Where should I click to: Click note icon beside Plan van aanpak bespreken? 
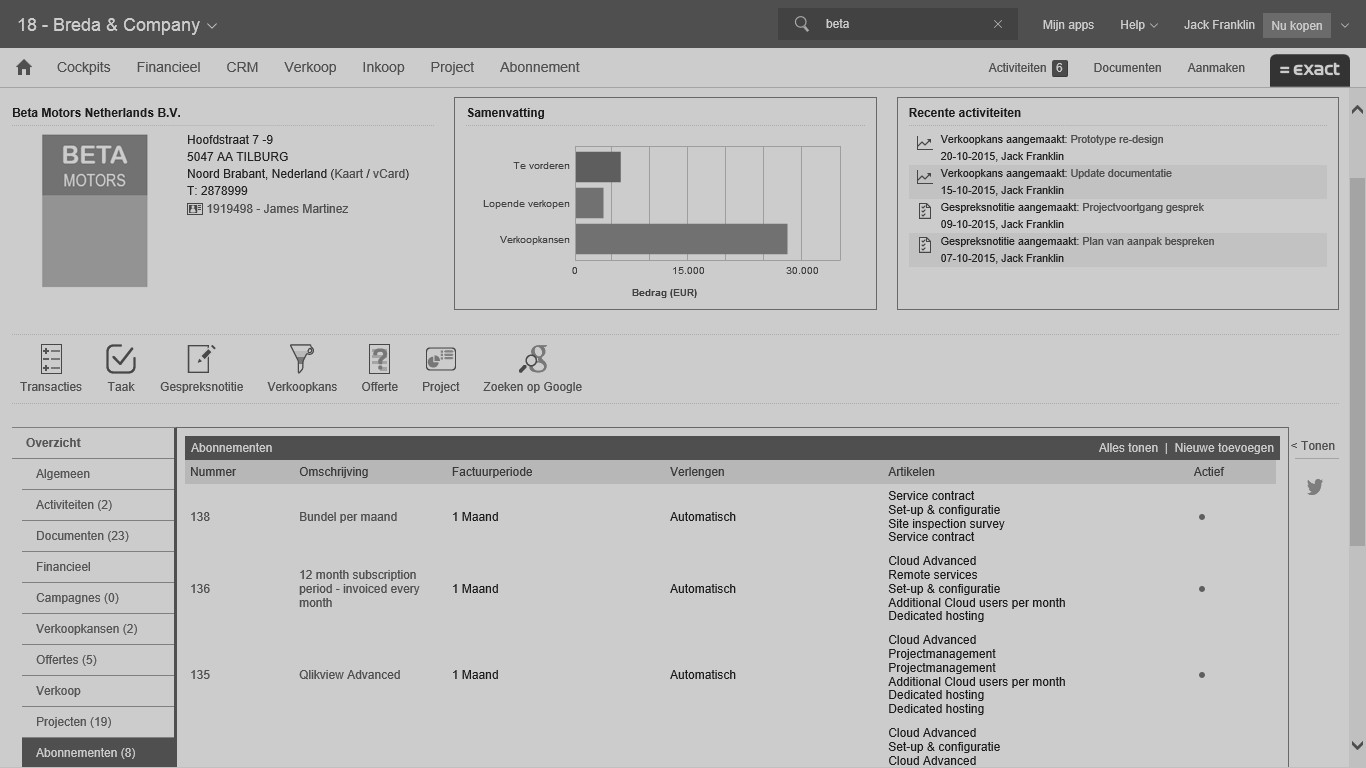click(924, 246)
